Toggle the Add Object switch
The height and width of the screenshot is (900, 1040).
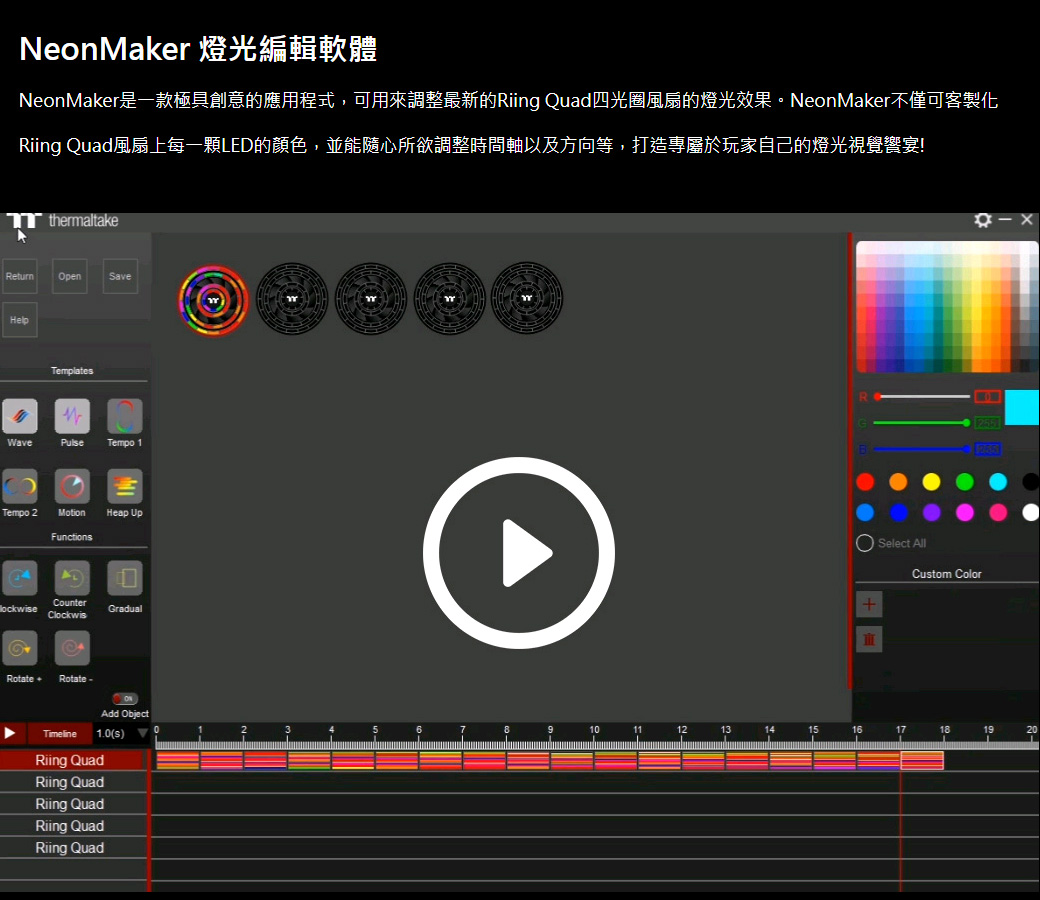coord(125,698)
